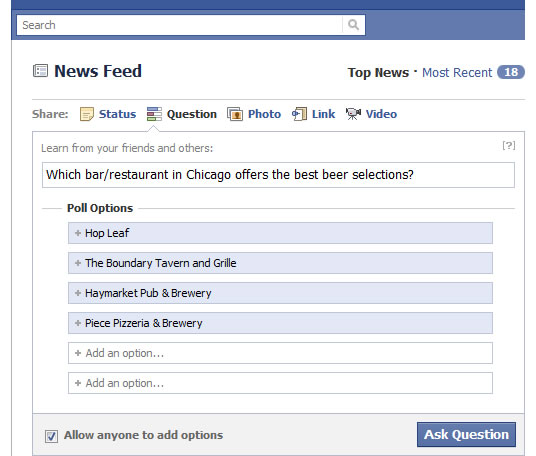Select the Link share icon

pyautogui.click(x=299, y=114)
